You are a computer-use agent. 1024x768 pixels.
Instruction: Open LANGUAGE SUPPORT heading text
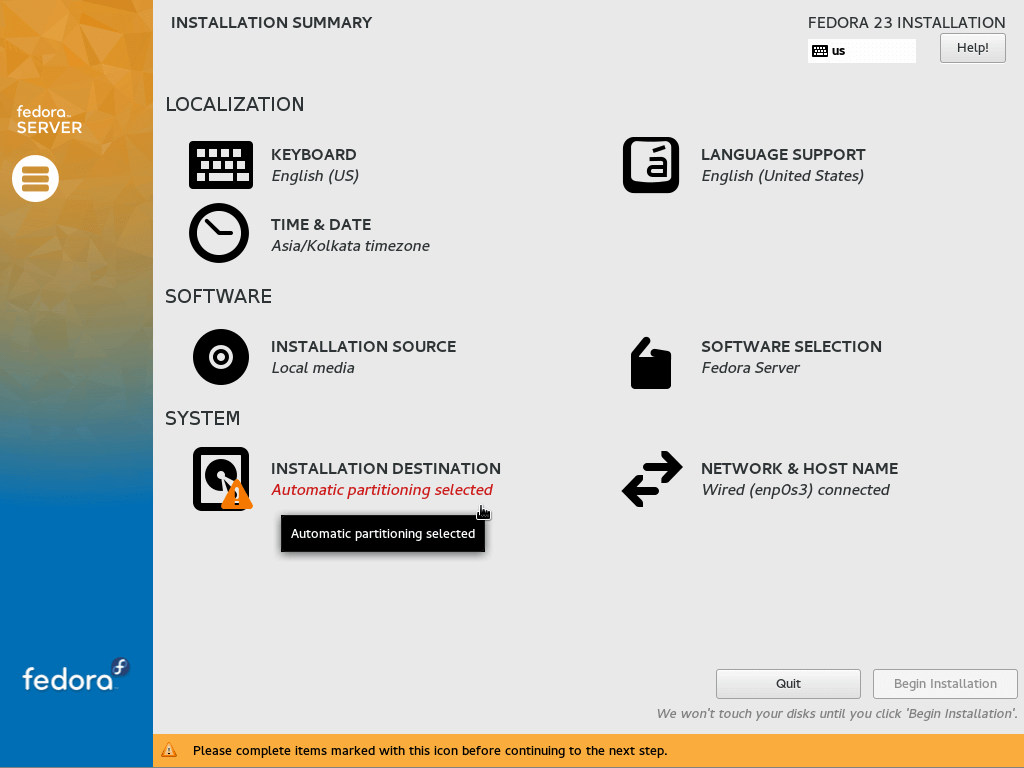click(782, 155)
